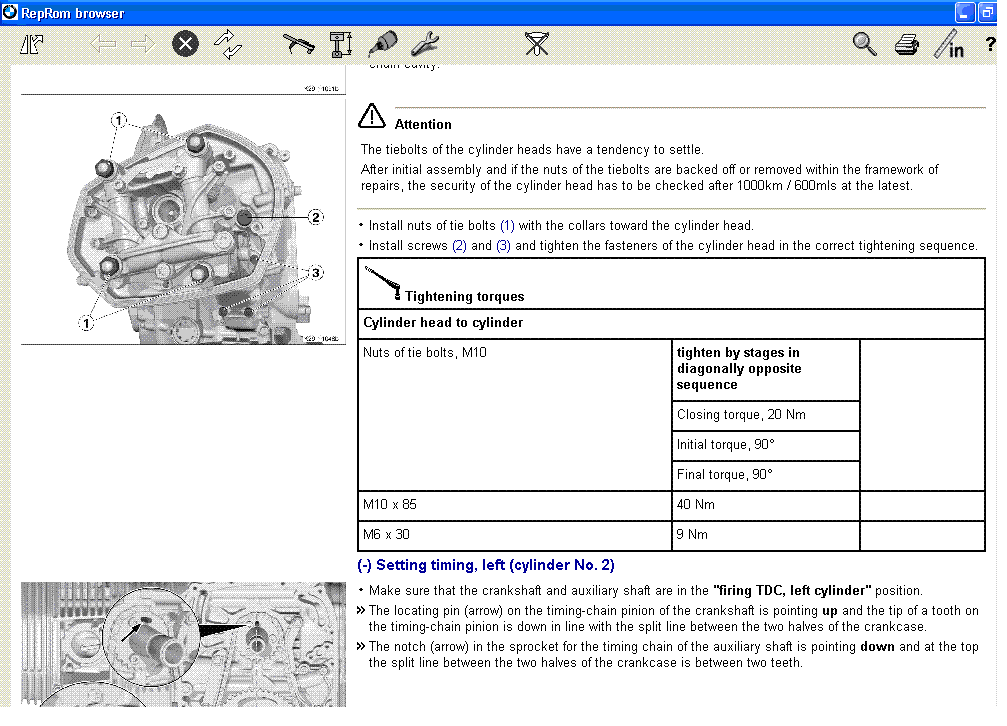Open the table of contents book icon
Image resolution: width=1007 pixels, height=726 pixels.
(31, 44)
